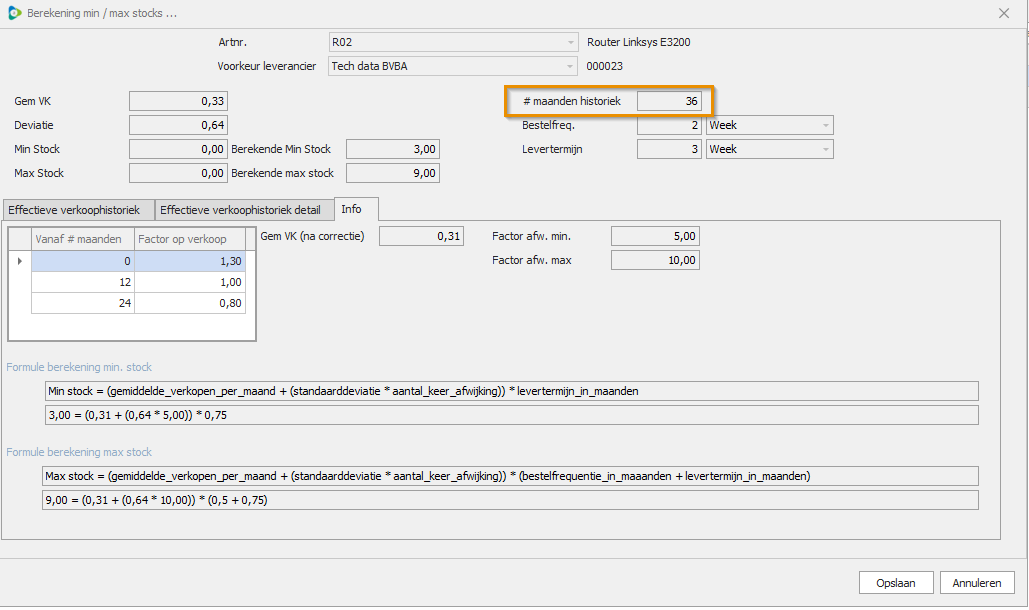Expand the Voorkeur leverancier dropdown

pos(570,66)
